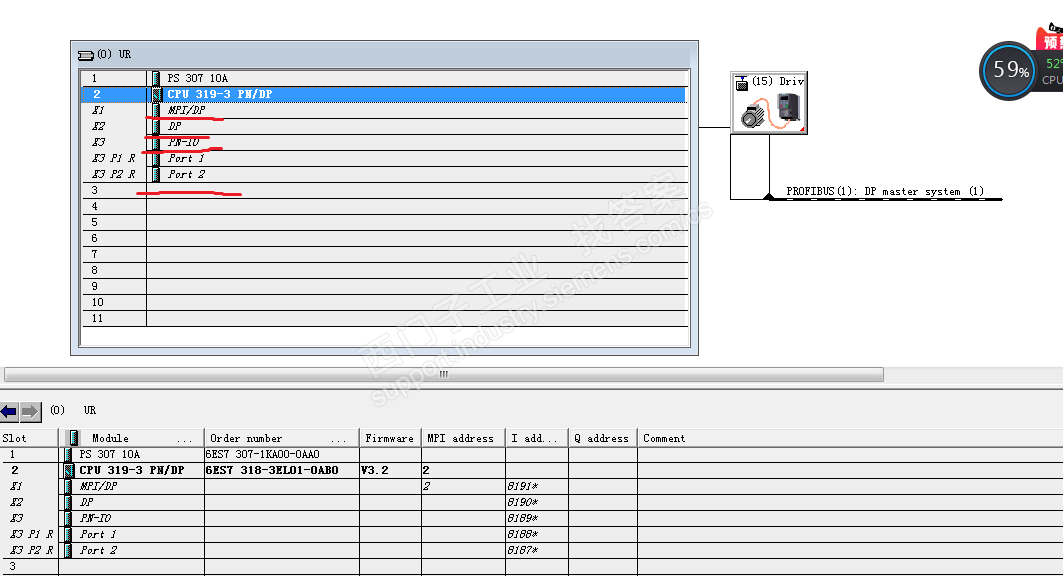Viewport: 1063px width, 576px height.
Task: Click firmware V3.2 cell
Action: click(x=390, y=470)
